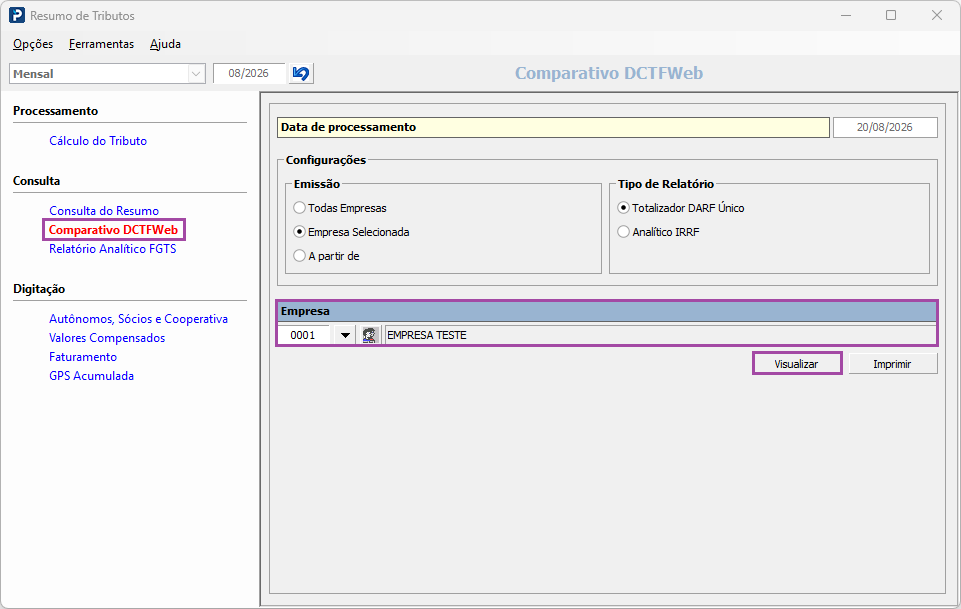Select Comparativo DCTFWeb in sidebar

click(113, 230)
